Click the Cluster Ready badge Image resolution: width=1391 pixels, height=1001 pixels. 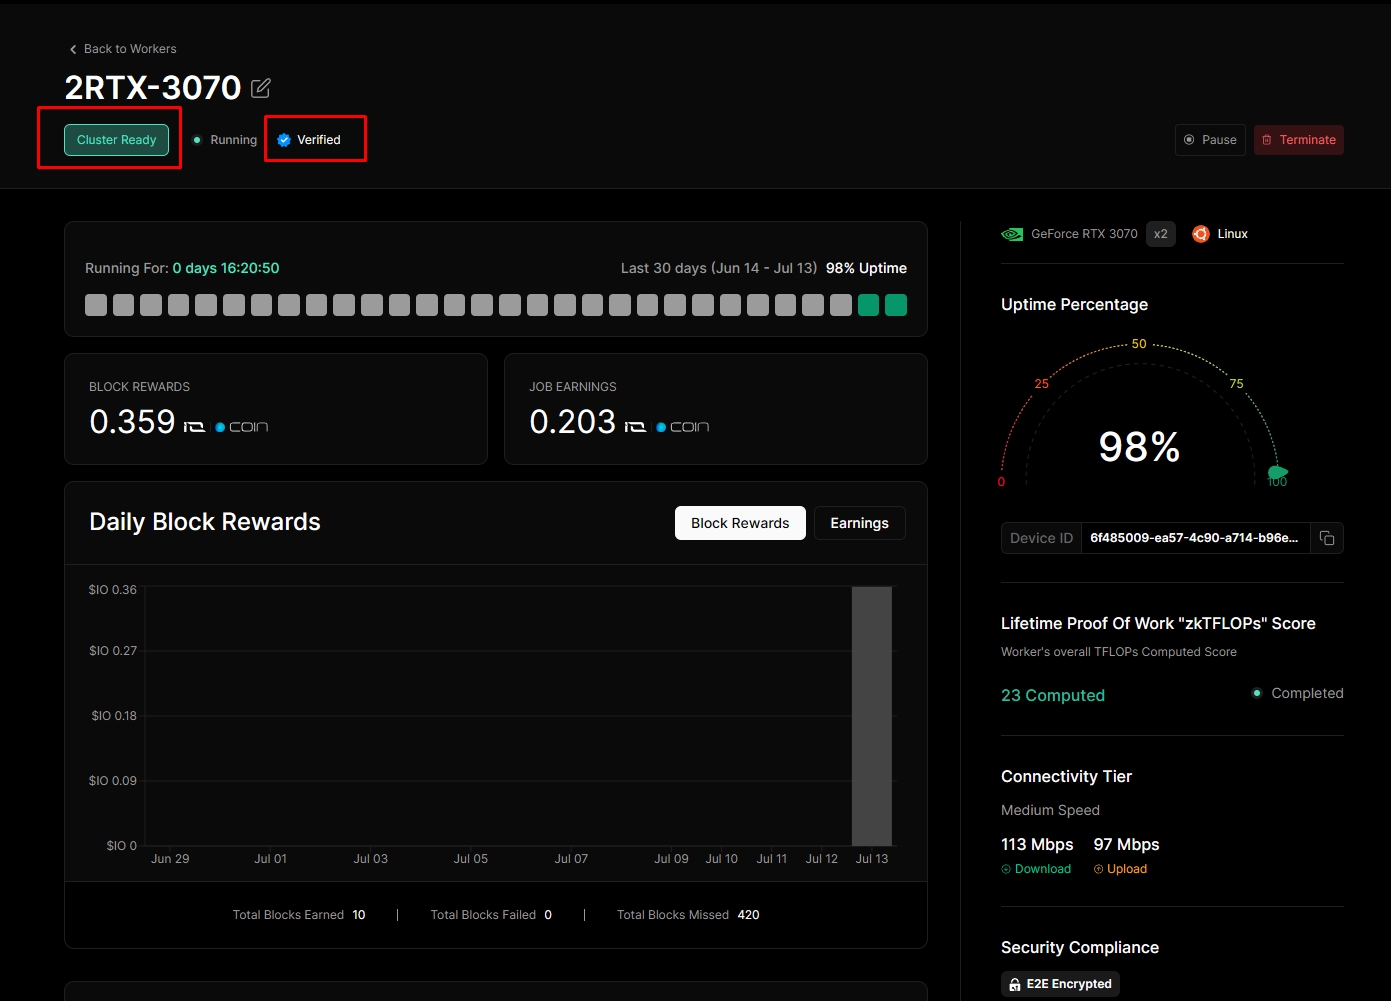tap(116, 140)
